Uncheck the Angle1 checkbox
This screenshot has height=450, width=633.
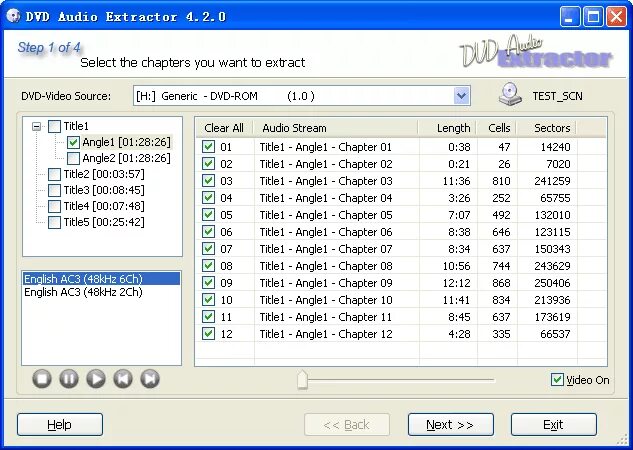[73, 142]
